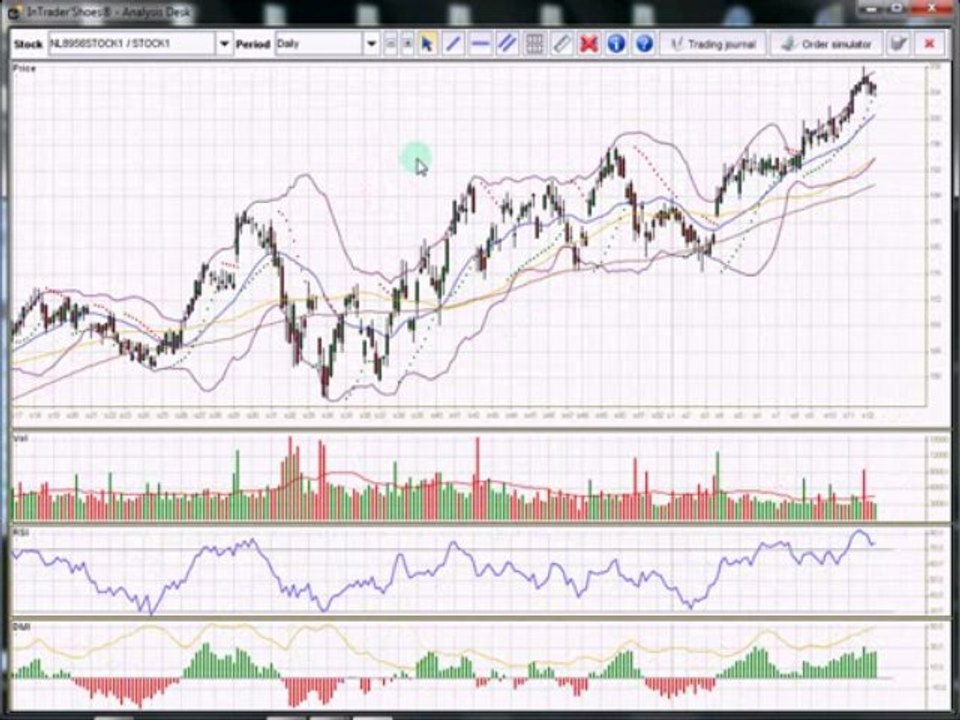Open the Trading journal

[713, 44]
